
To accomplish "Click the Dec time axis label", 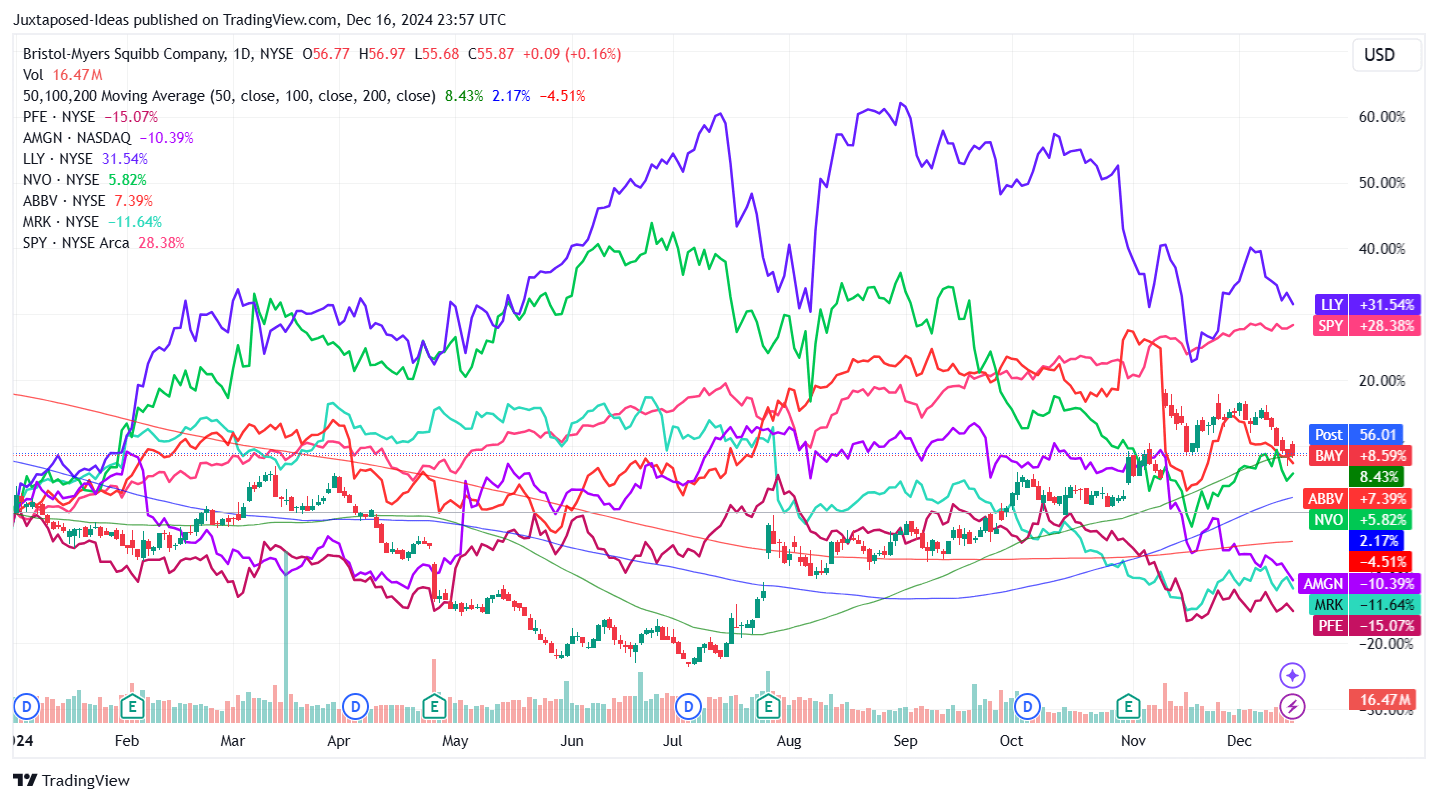I will [x=1239, y=741].
